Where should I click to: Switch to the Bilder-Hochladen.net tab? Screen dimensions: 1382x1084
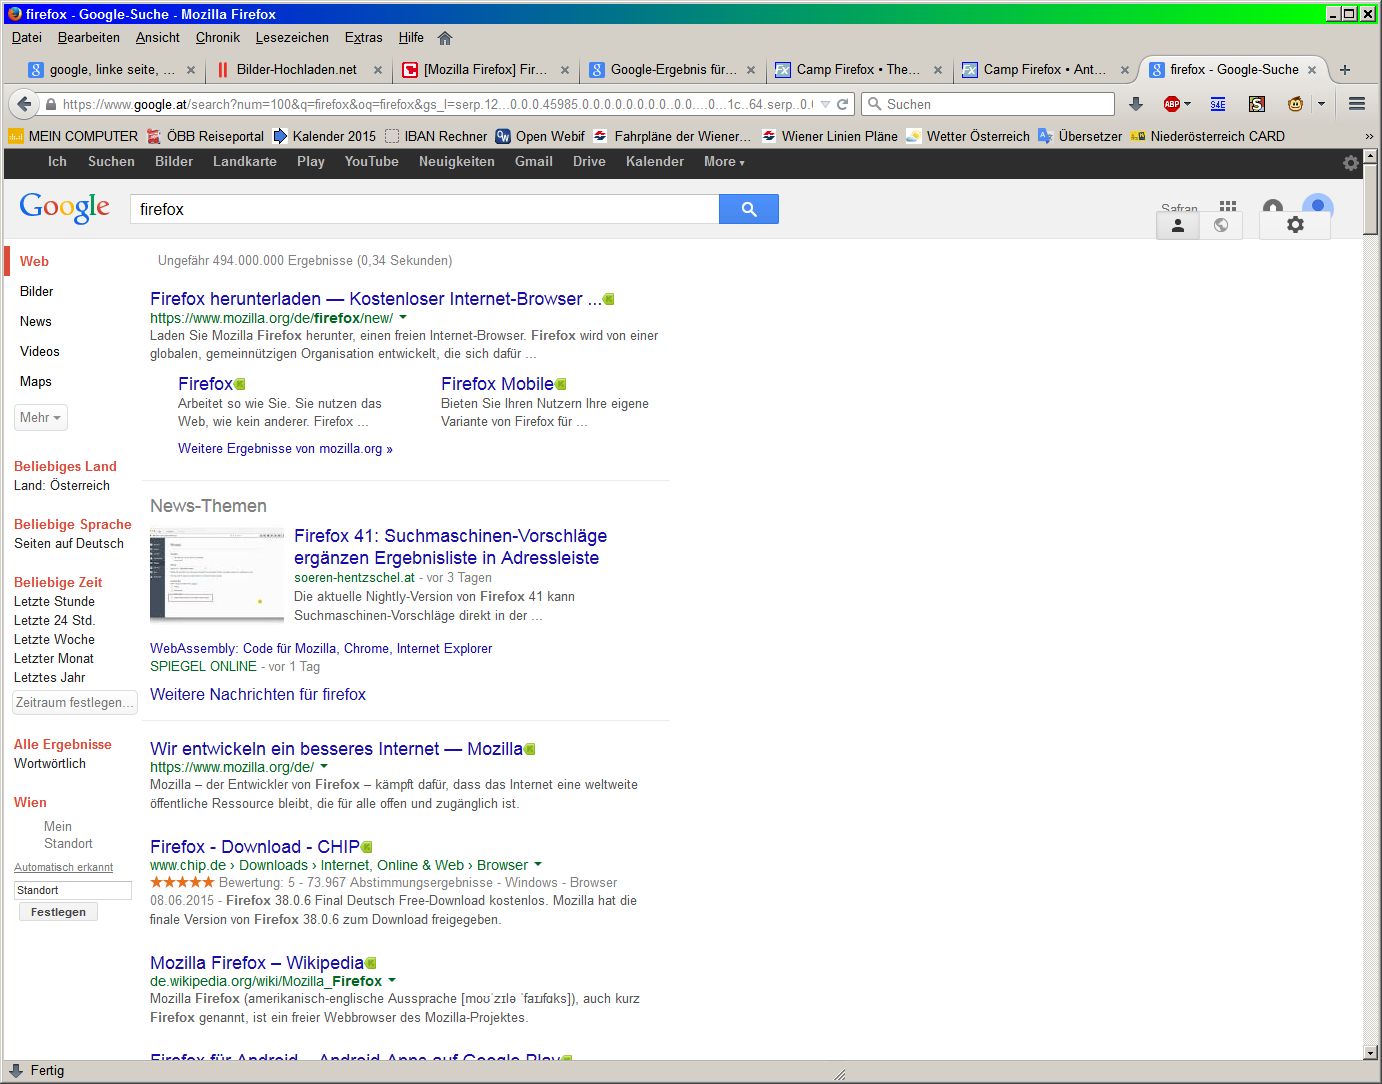299,70
